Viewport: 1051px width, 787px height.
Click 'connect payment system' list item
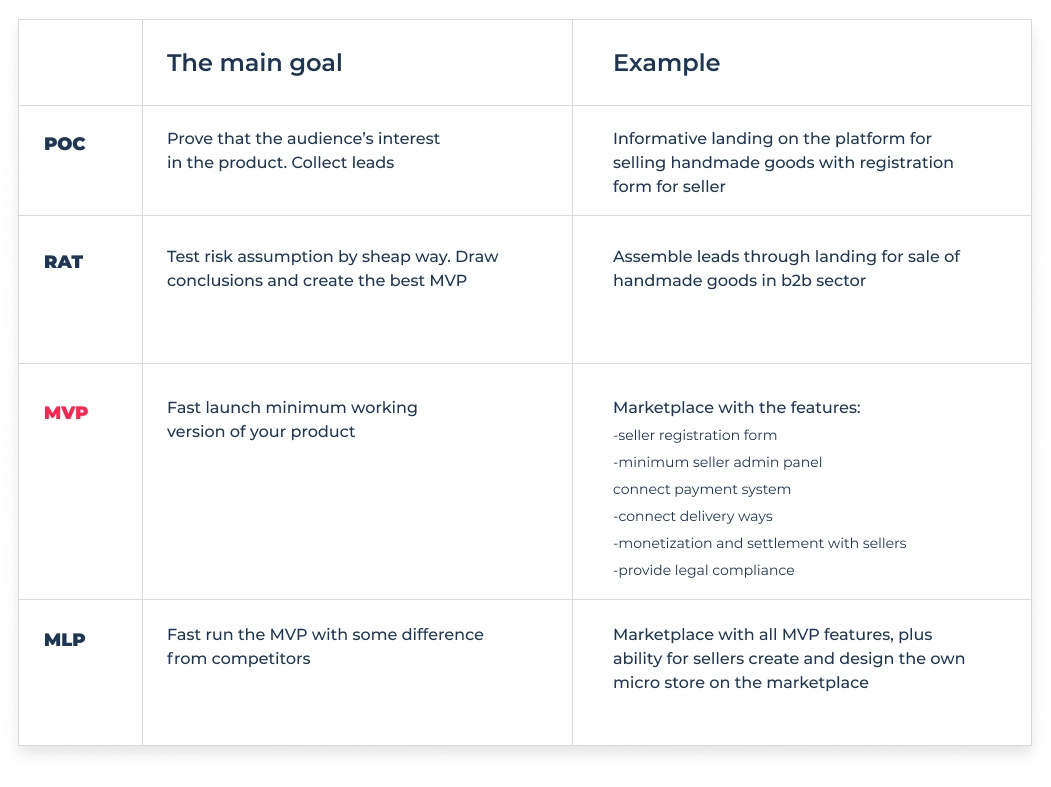[x=702, y=489]
